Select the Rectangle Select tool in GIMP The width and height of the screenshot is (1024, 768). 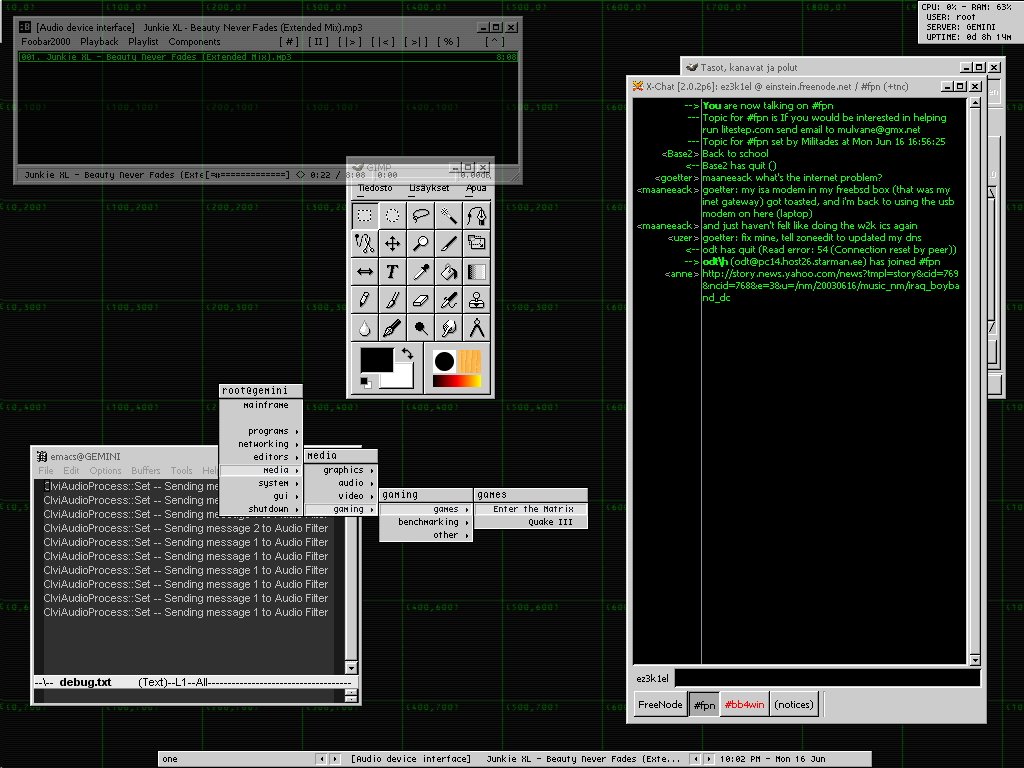pyautogui.click(x=364, y=216)
